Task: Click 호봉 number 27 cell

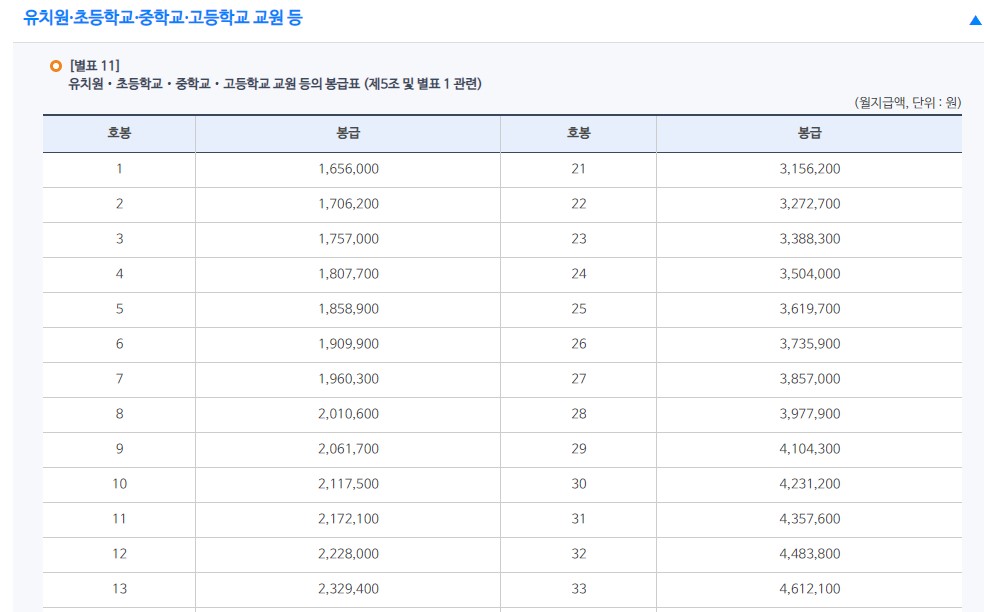Action: tap(579, 379)
